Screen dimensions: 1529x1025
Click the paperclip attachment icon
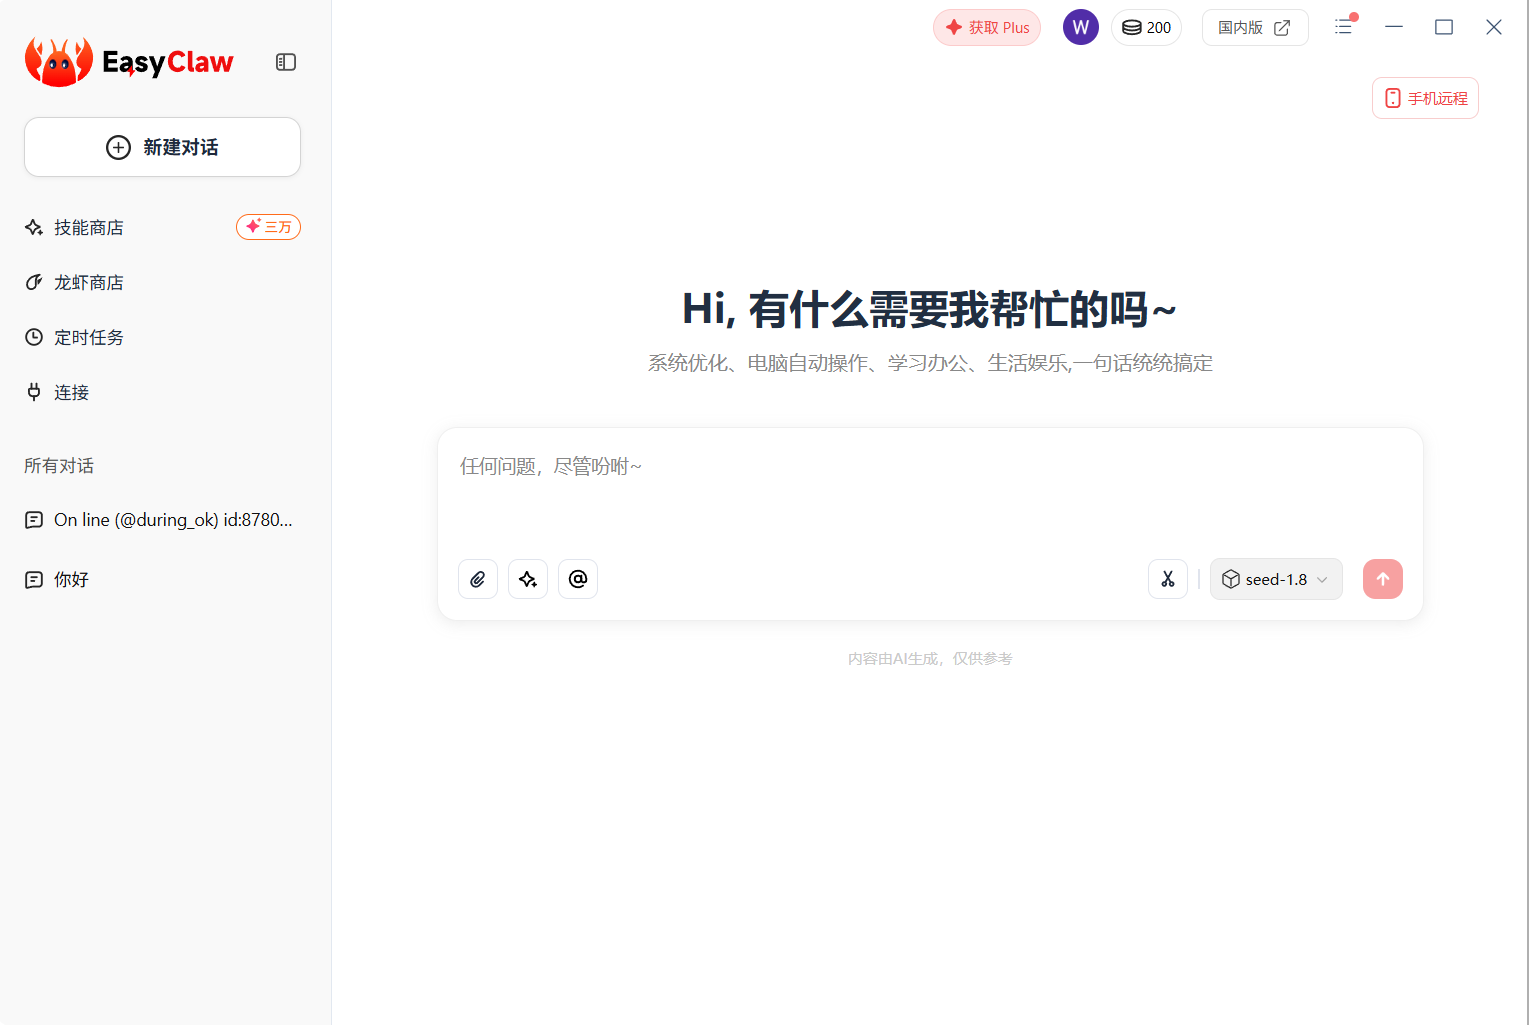click(x=477, y=579)
